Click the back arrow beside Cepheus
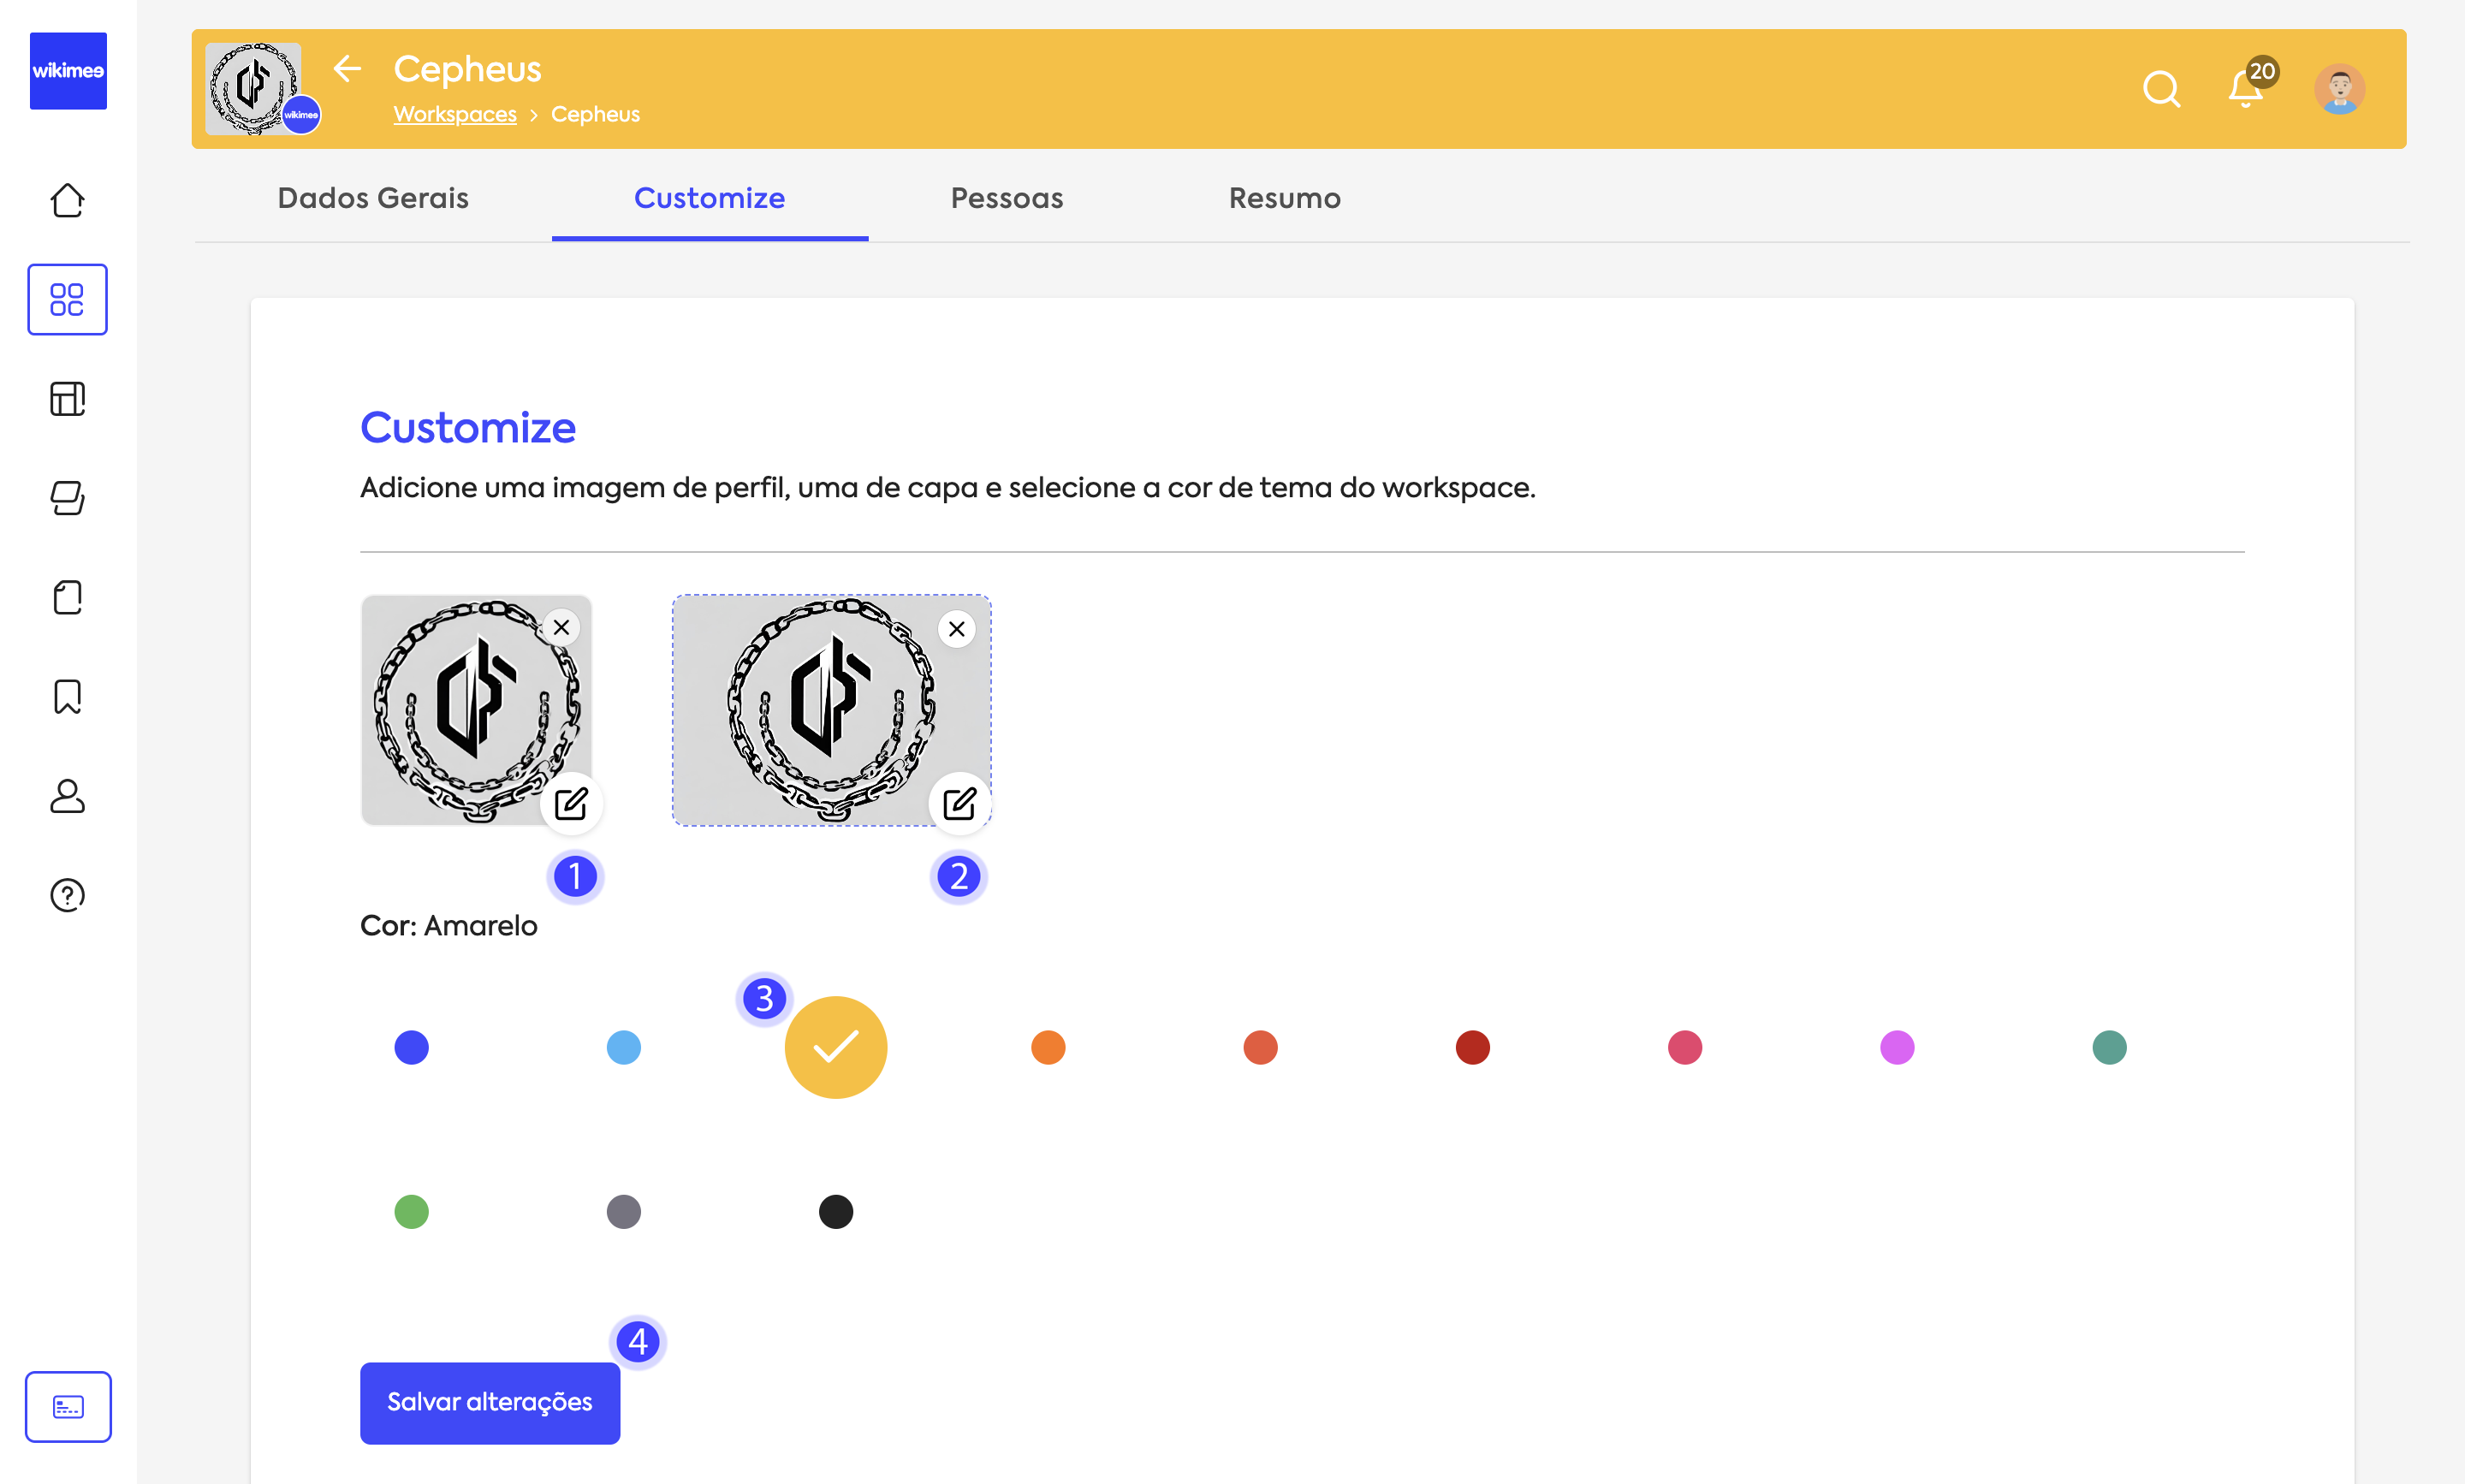 (x=347, y=69)
